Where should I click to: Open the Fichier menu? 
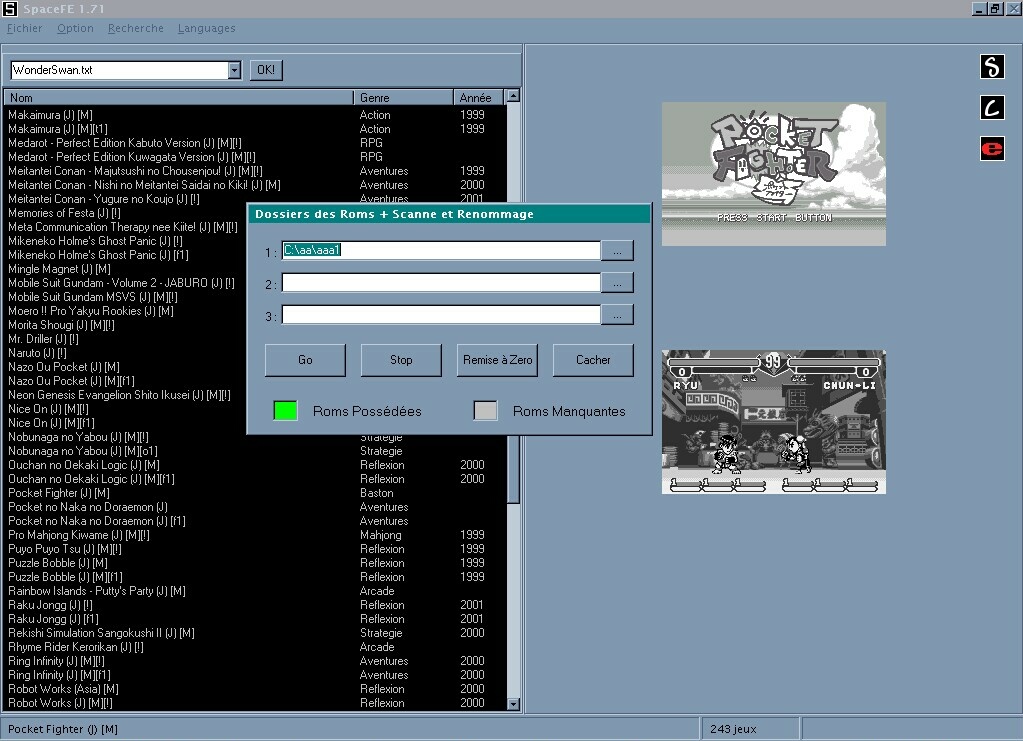tap(24, 28)
